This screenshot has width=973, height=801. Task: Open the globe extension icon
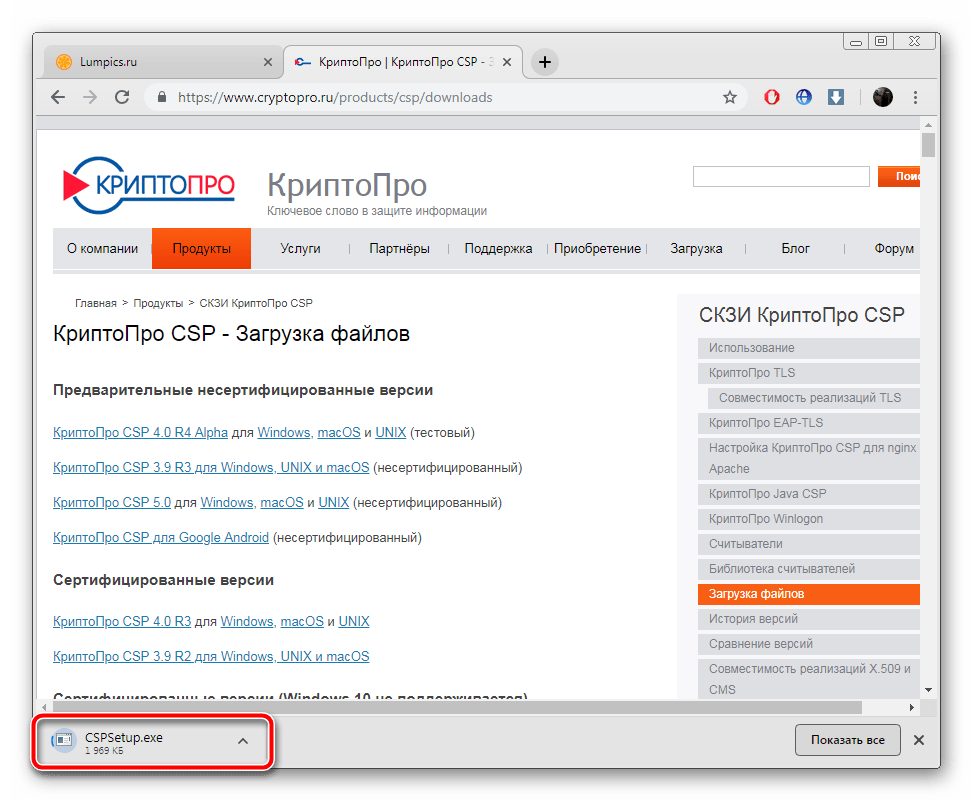804,97
